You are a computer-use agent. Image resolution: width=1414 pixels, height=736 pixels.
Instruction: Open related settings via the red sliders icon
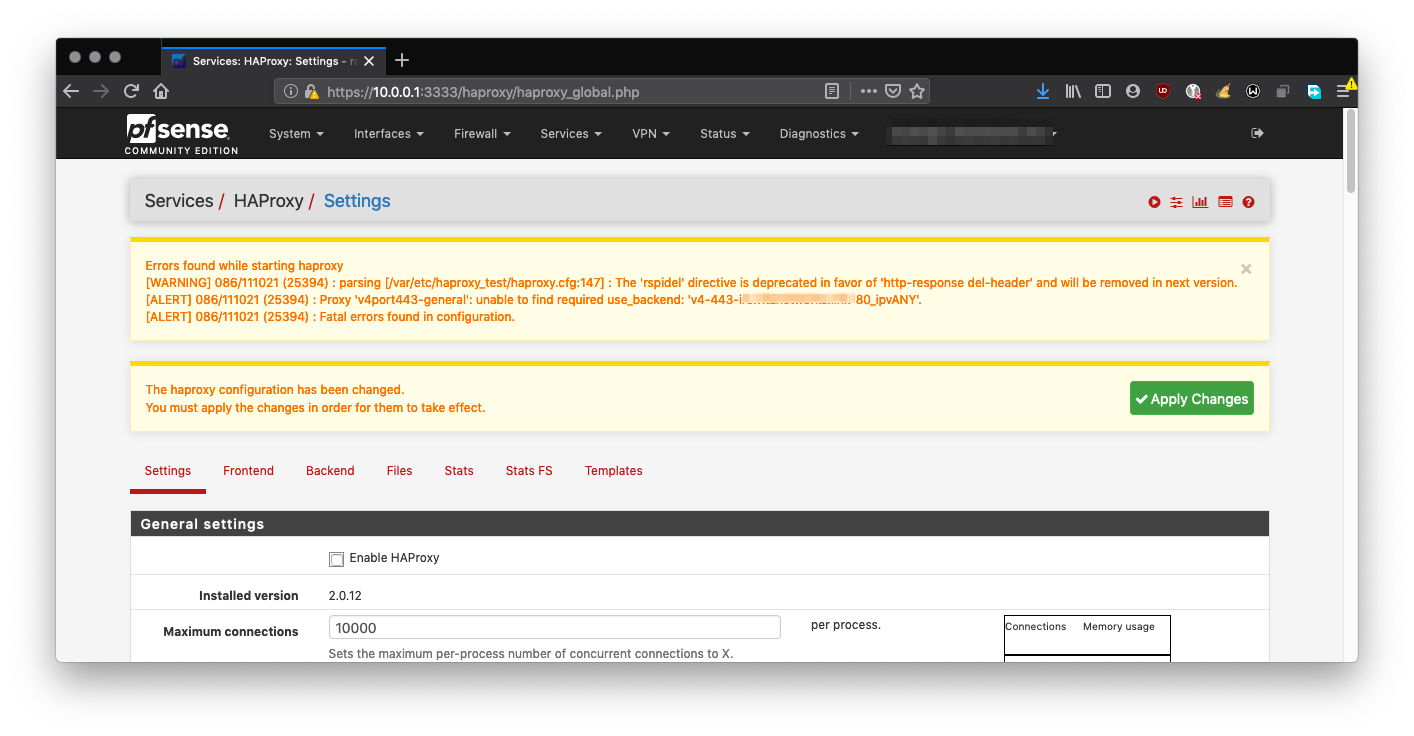click(1176, 202)
